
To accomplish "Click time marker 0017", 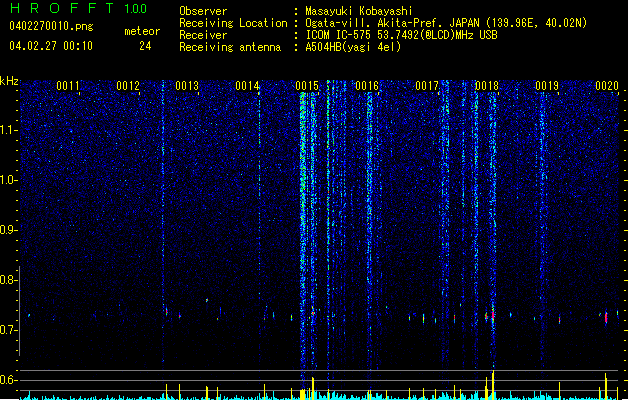I will tap(427, 85).
